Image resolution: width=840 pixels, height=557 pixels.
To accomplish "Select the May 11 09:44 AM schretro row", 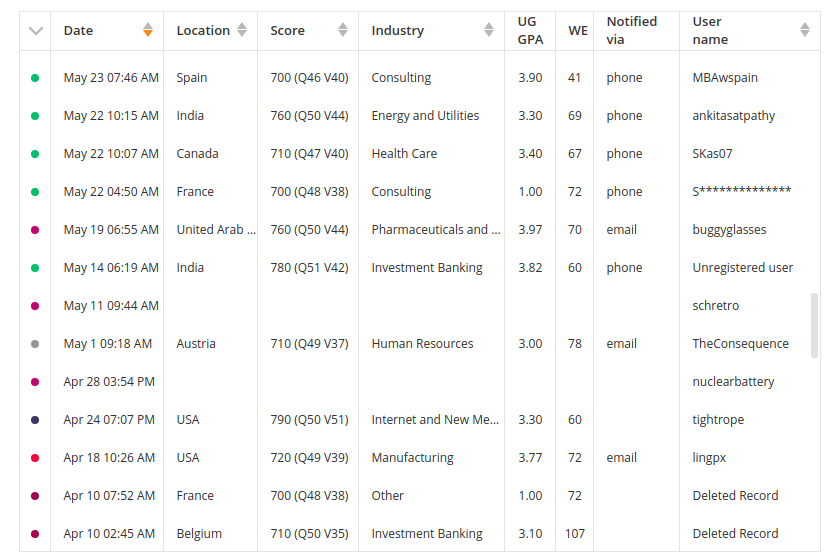I will pyautogui.click(x=419, y=306).
